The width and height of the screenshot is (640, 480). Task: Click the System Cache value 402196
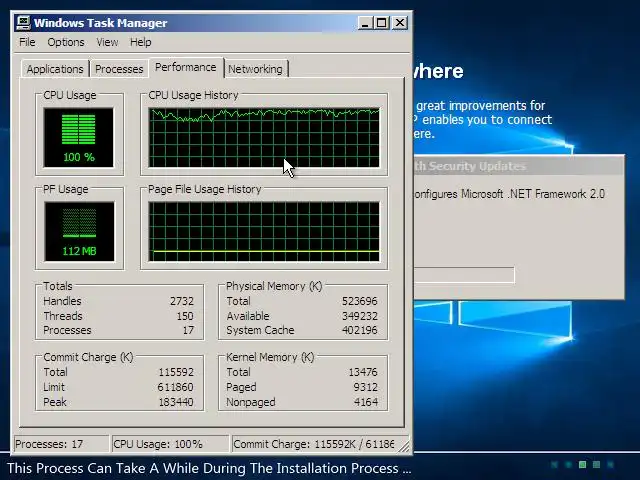point(360,330)
